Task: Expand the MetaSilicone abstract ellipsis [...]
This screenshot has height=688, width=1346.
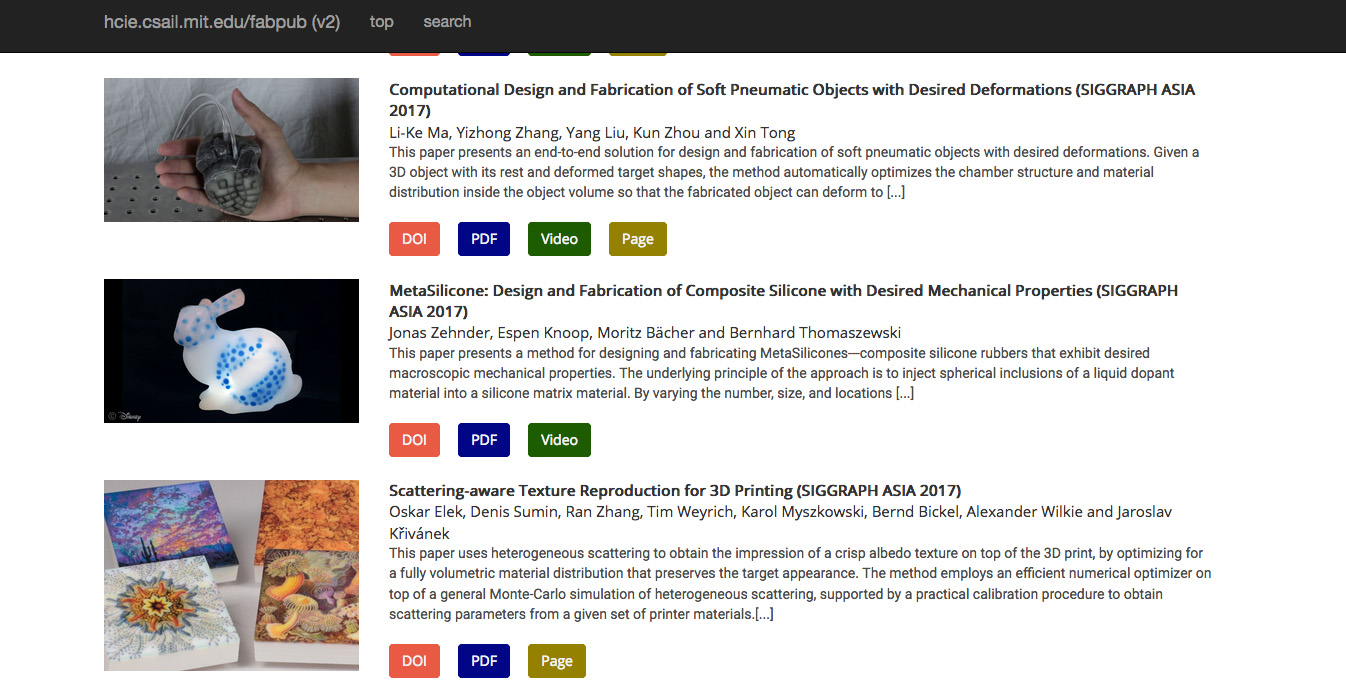Action: pyautogui.click(x=904, y=394)
